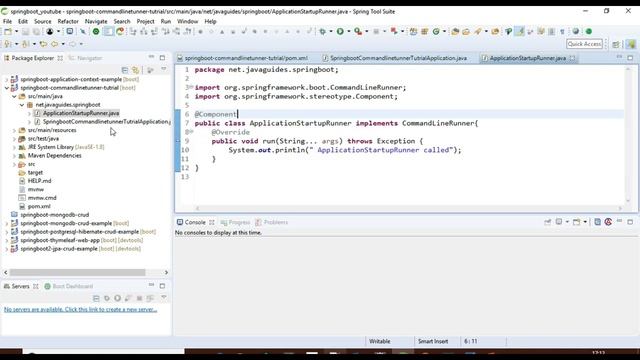Click the relaunch circular green-red toolbar icon
The width and height of the screenshot is (640, 360).
click(x=120, y=31)
